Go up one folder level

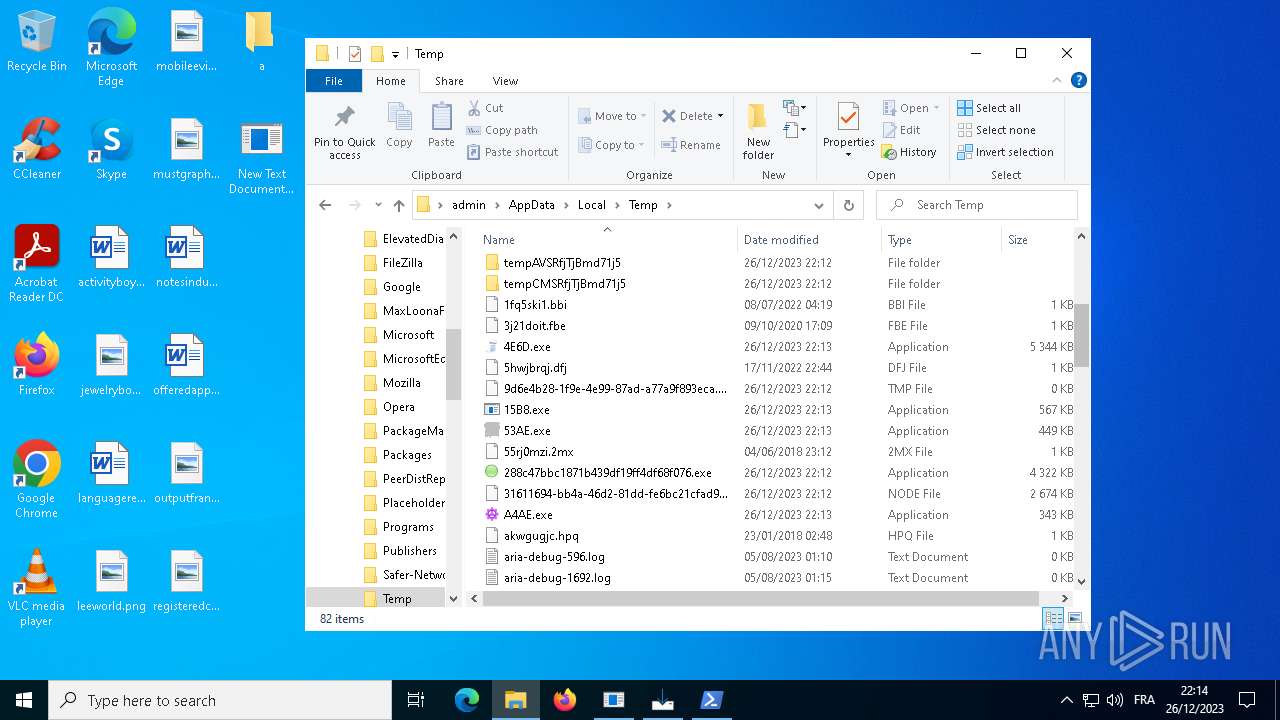399,205
